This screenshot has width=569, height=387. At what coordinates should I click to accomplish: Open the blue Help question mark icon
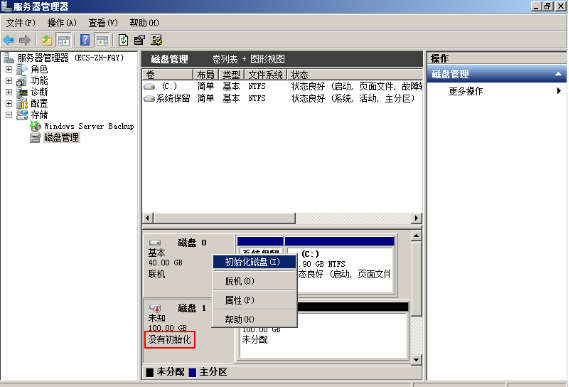tap(85, 40)
